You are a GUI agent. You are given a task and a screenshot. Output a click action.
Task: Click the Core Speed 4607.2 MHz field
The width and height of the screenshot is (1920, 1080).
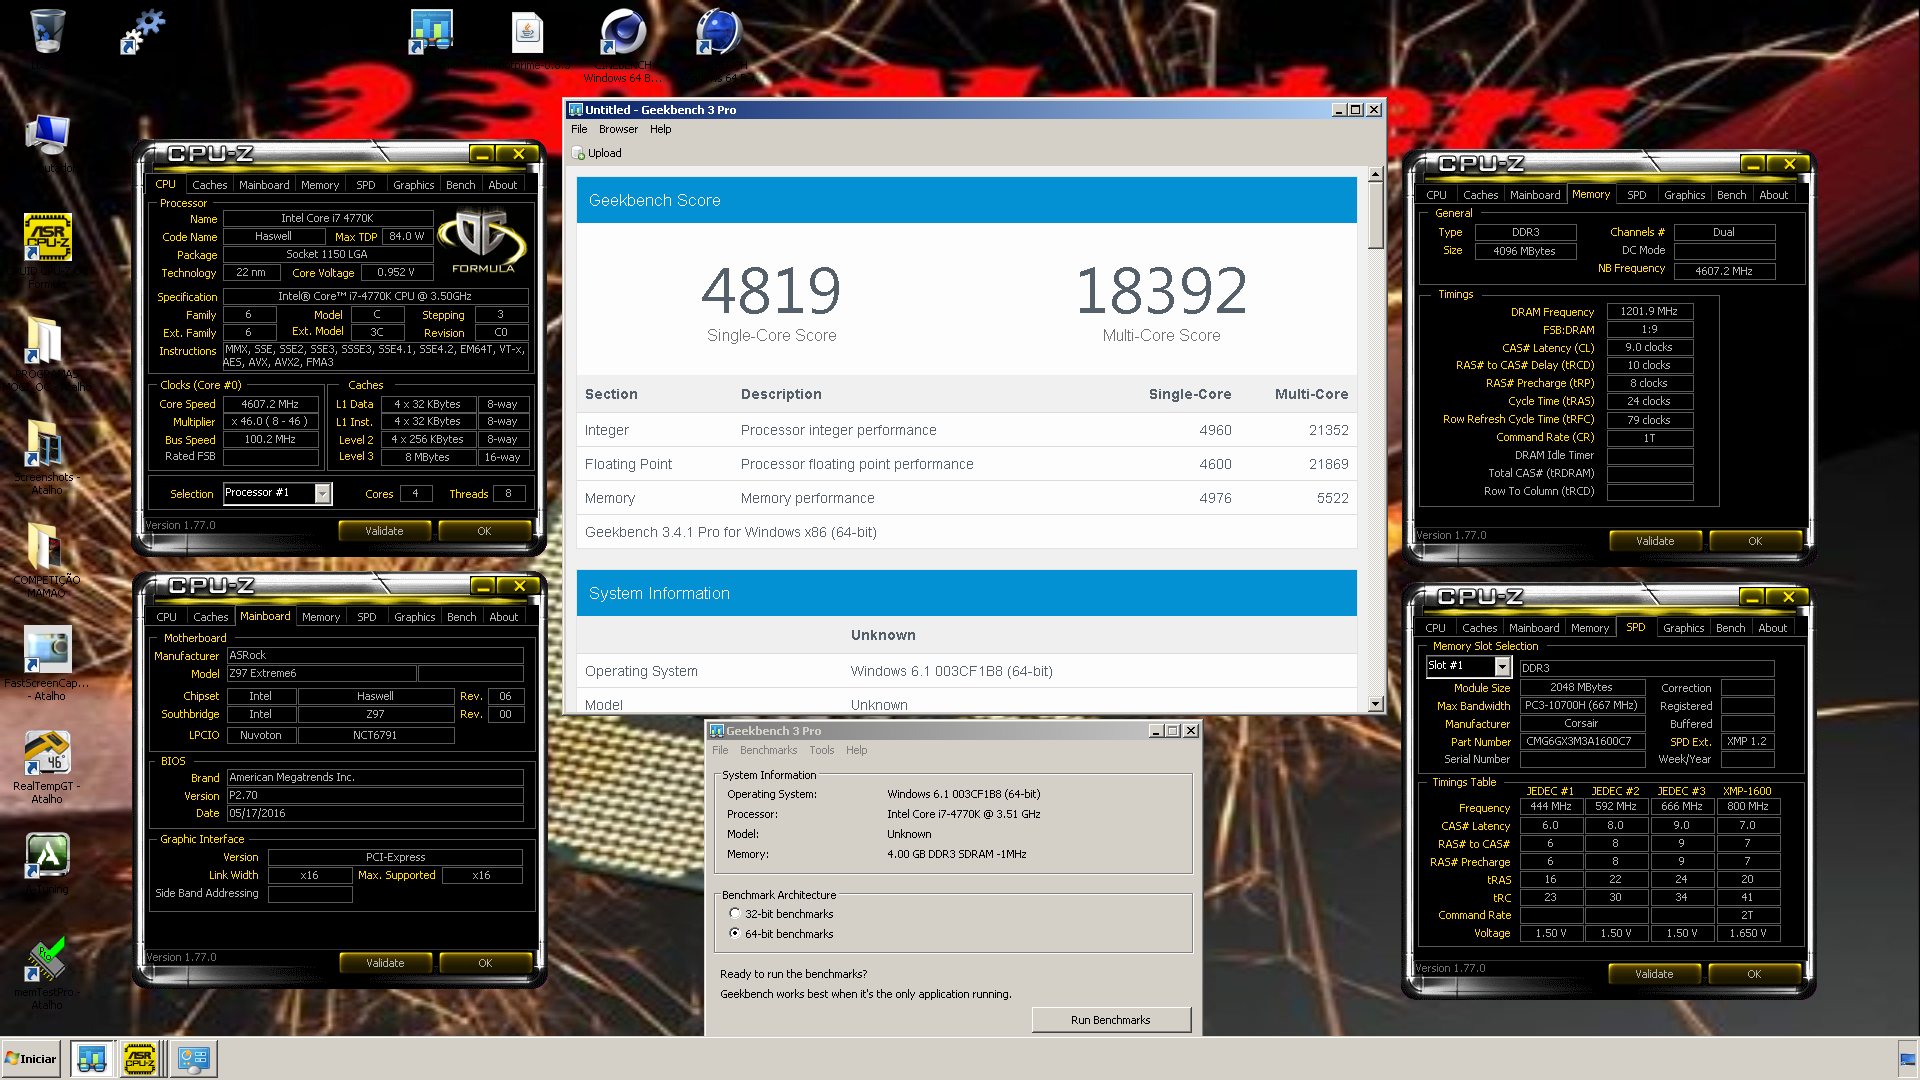pyautogui.click(x=270, y=404)
